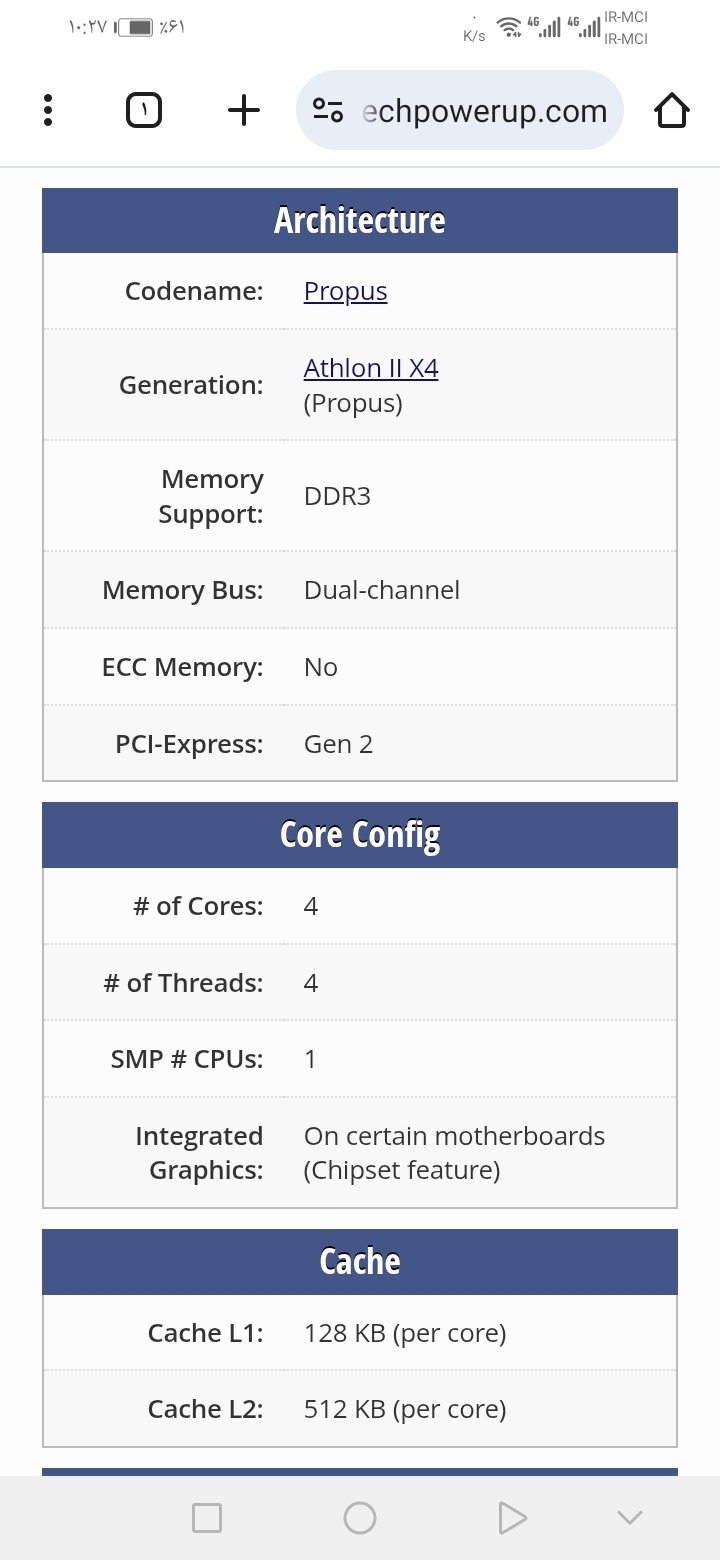720x1560 pixels.
Task: Select the Integrated Graphics chipset feature text
Action: click(454, 1153)
